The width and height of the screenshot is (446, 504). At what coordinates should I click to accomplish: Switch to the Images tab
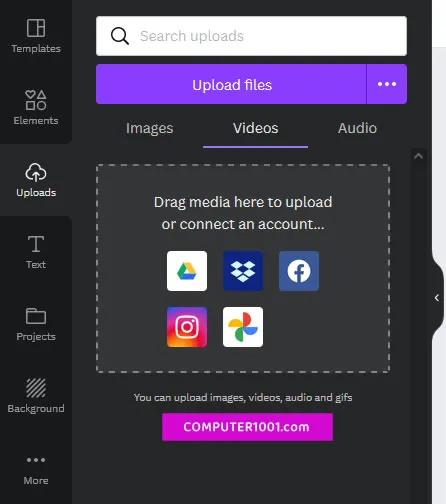pyautogui.click(x=150, y=128)
